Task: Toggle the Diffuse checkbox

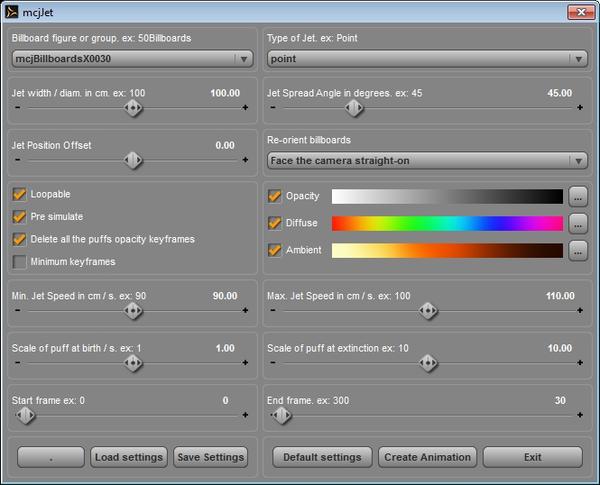Action: [274, 223]
